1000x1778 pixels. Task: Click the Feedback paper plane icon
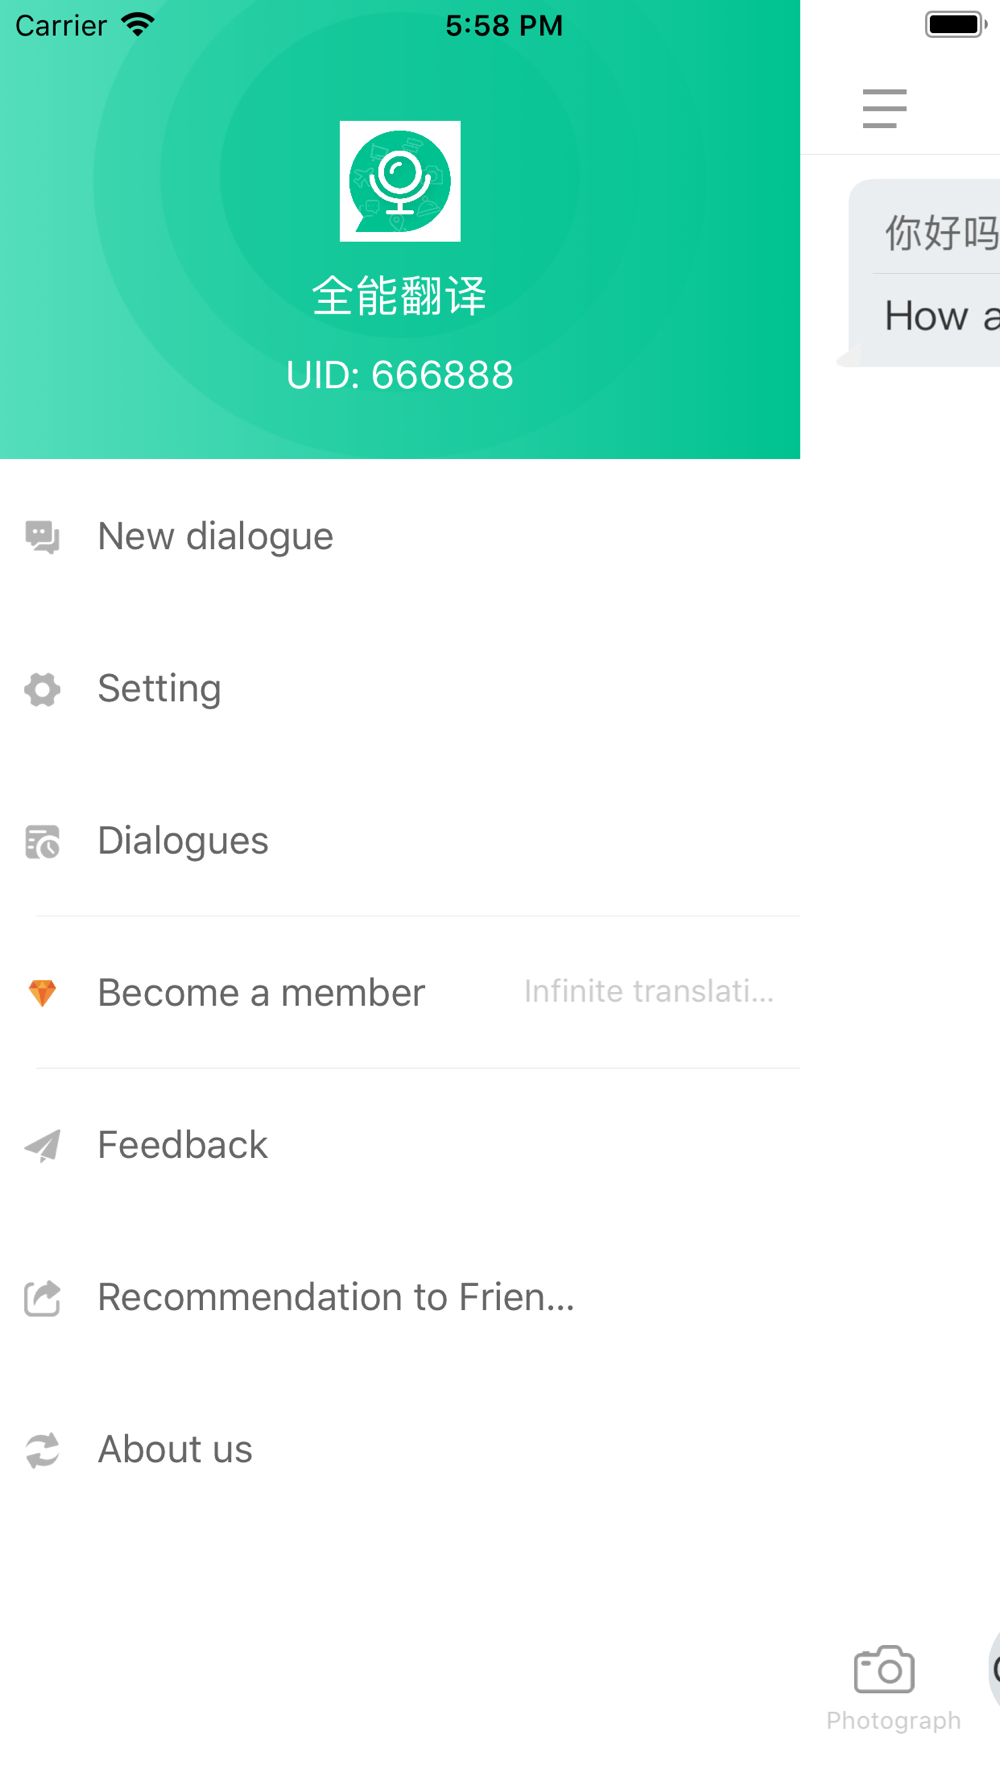point(42,1145)
